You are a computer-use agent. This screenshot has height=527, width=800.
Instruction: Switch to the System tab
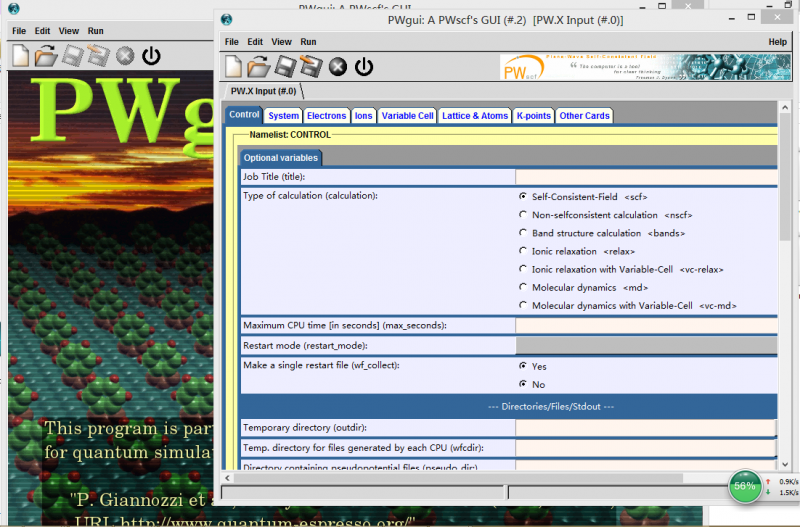tap(284, 116)
